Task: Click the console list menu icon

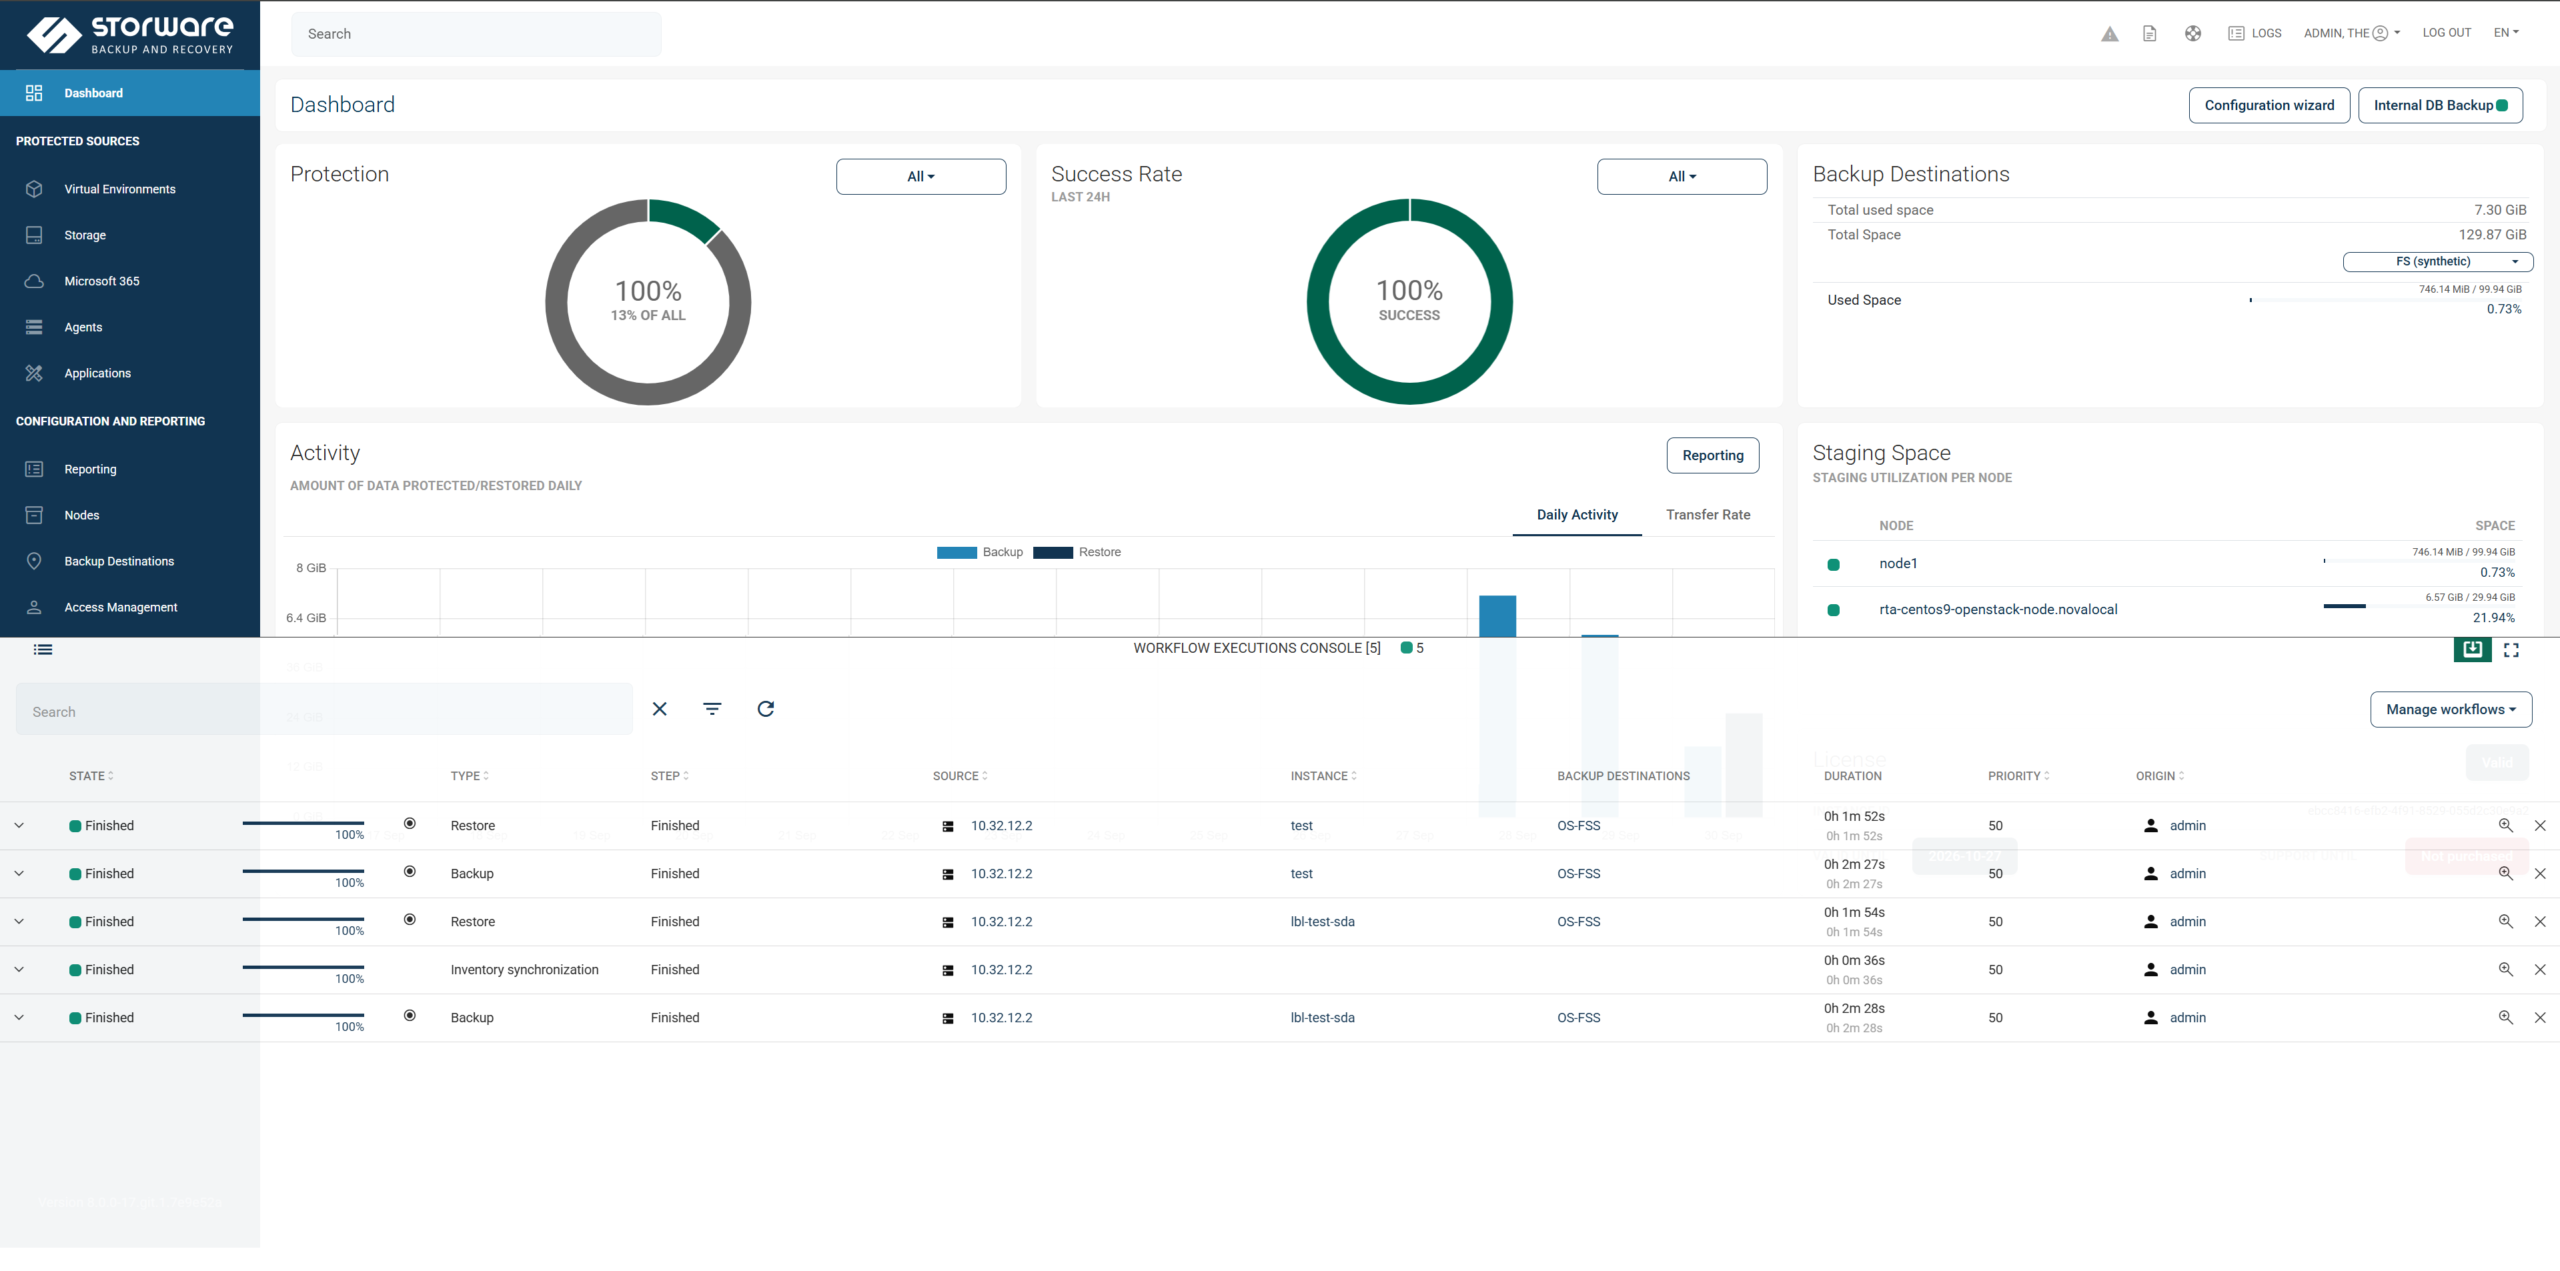Action: tap(43, 649)
